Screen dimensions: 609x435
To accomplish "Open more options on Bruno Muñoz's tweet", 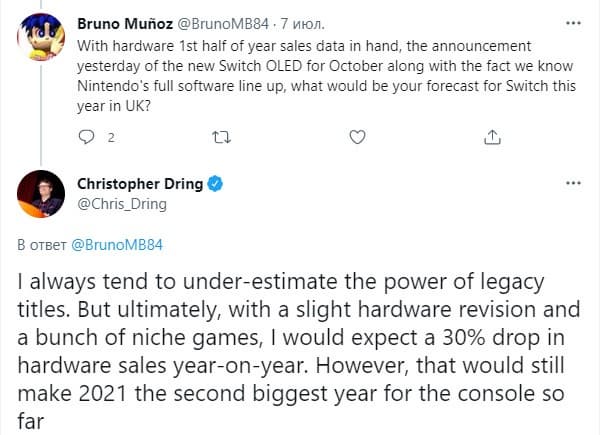I will pos(572,20).
